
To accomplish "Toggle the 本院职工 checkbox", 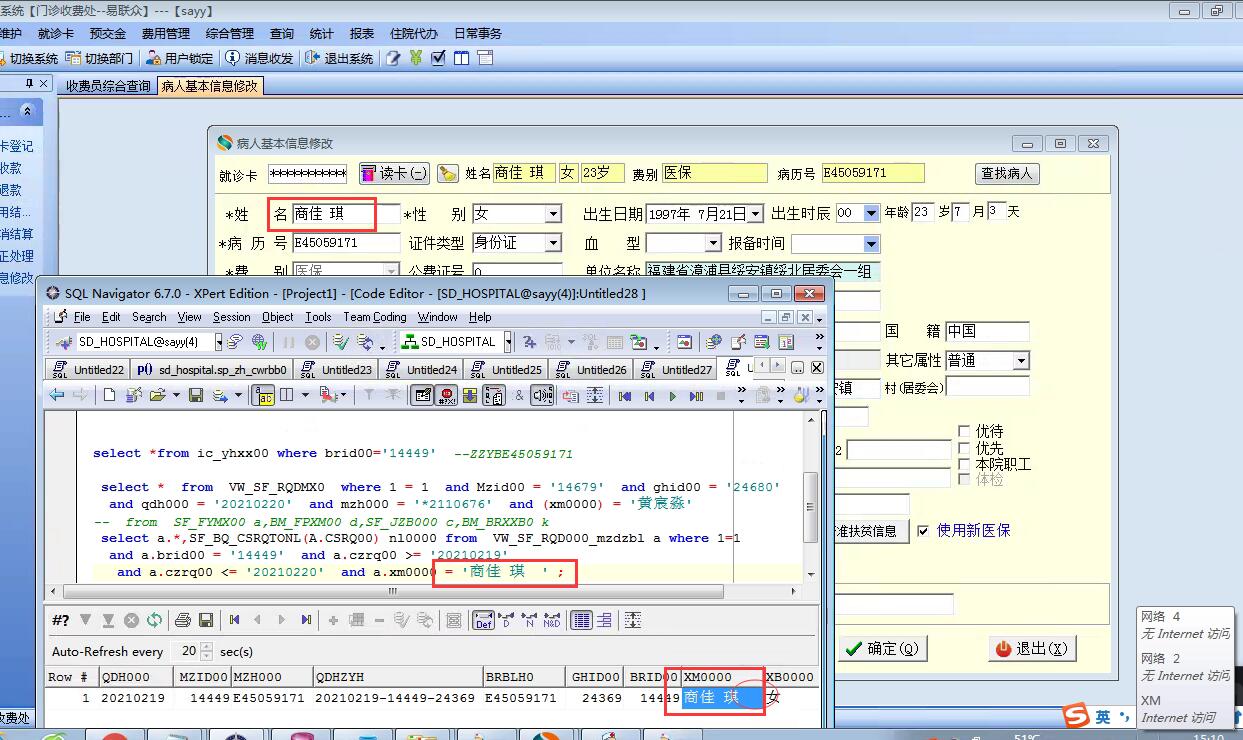I will (964, 464).
